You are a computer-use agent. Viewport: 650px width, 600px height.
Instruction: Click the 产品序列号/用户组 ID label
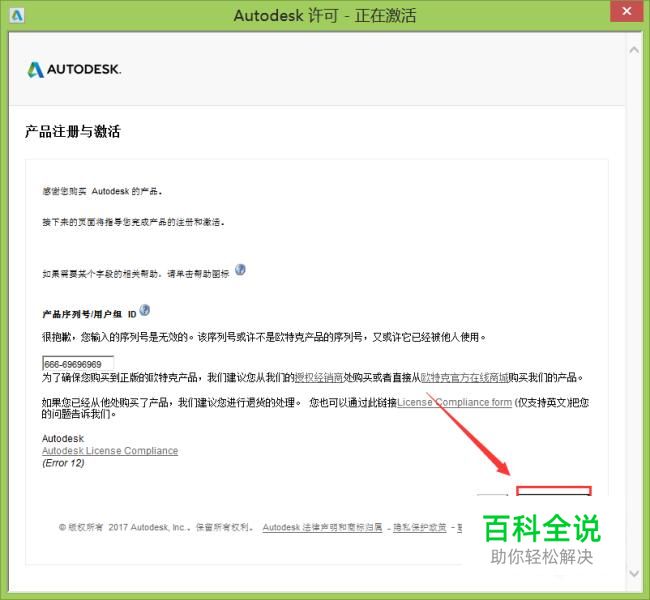tap(89, 314)
